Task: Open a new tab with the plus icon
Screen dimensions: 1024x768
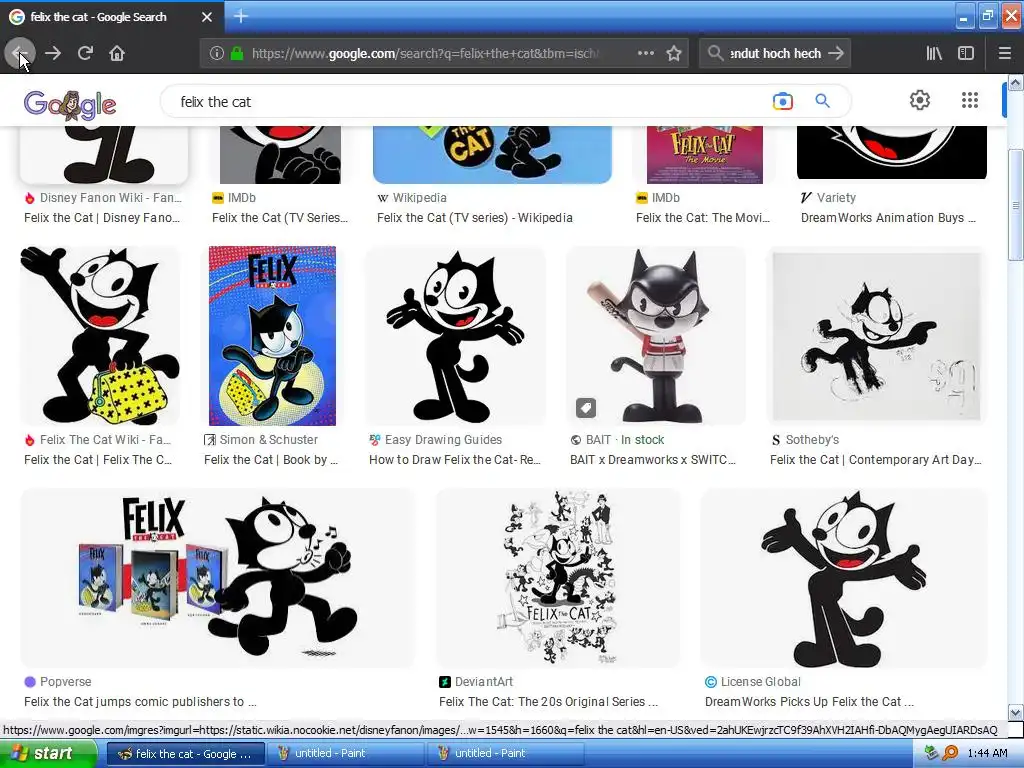Action: pyautogui.click(x=240, y=16)
